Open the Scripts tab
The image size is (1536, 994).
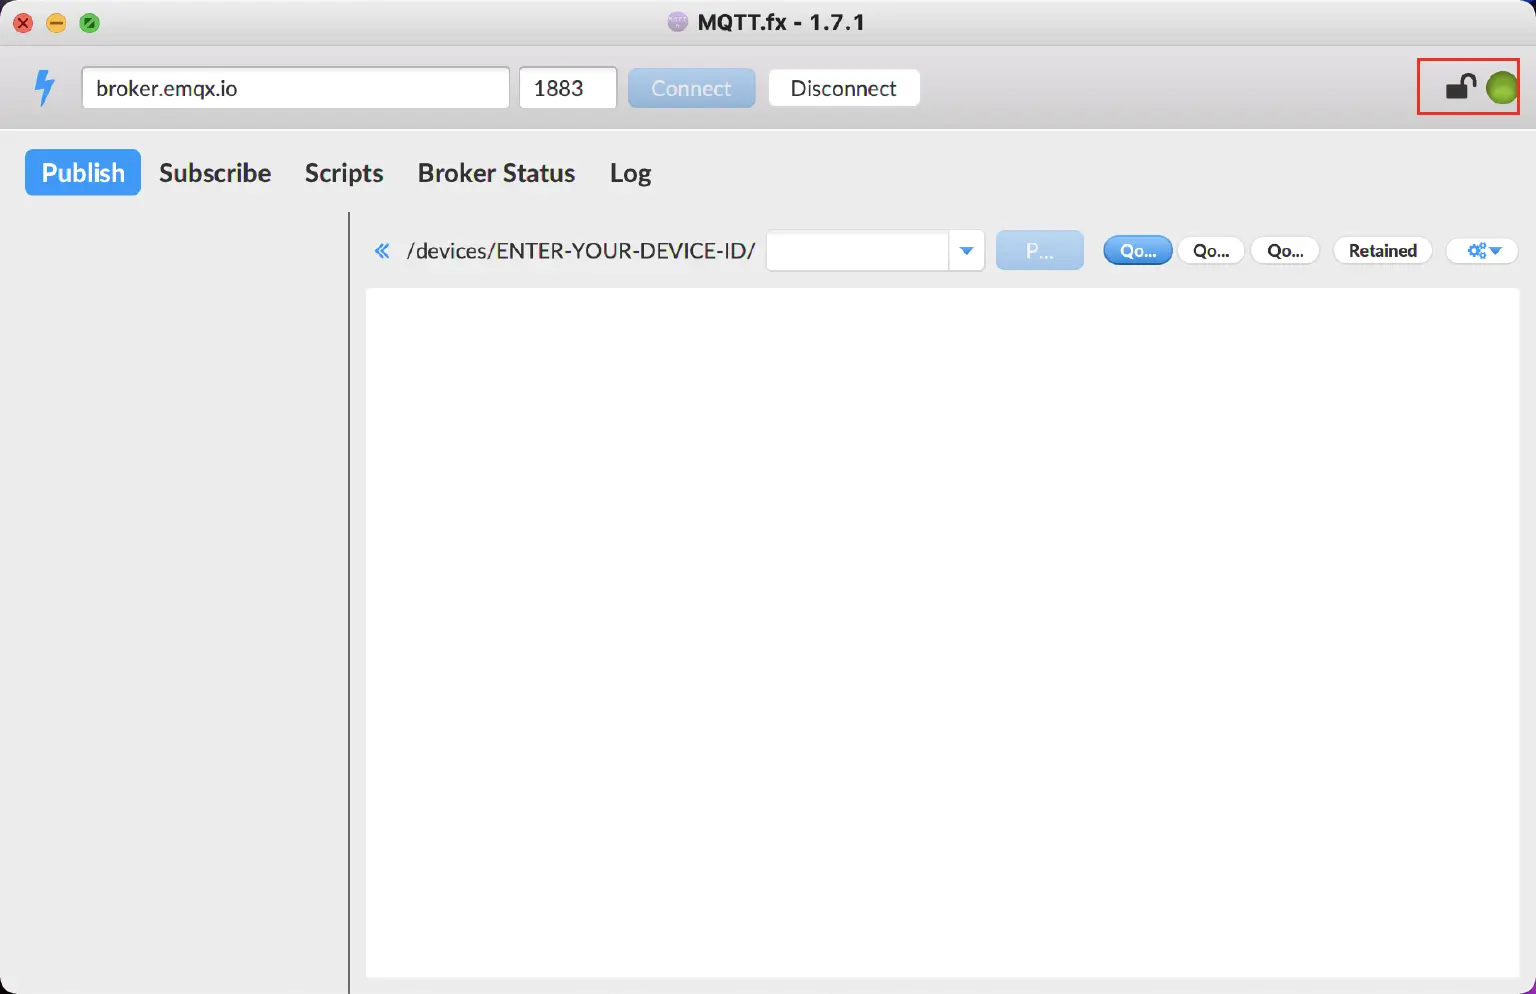pyautogui.click(x=344, y=173)
